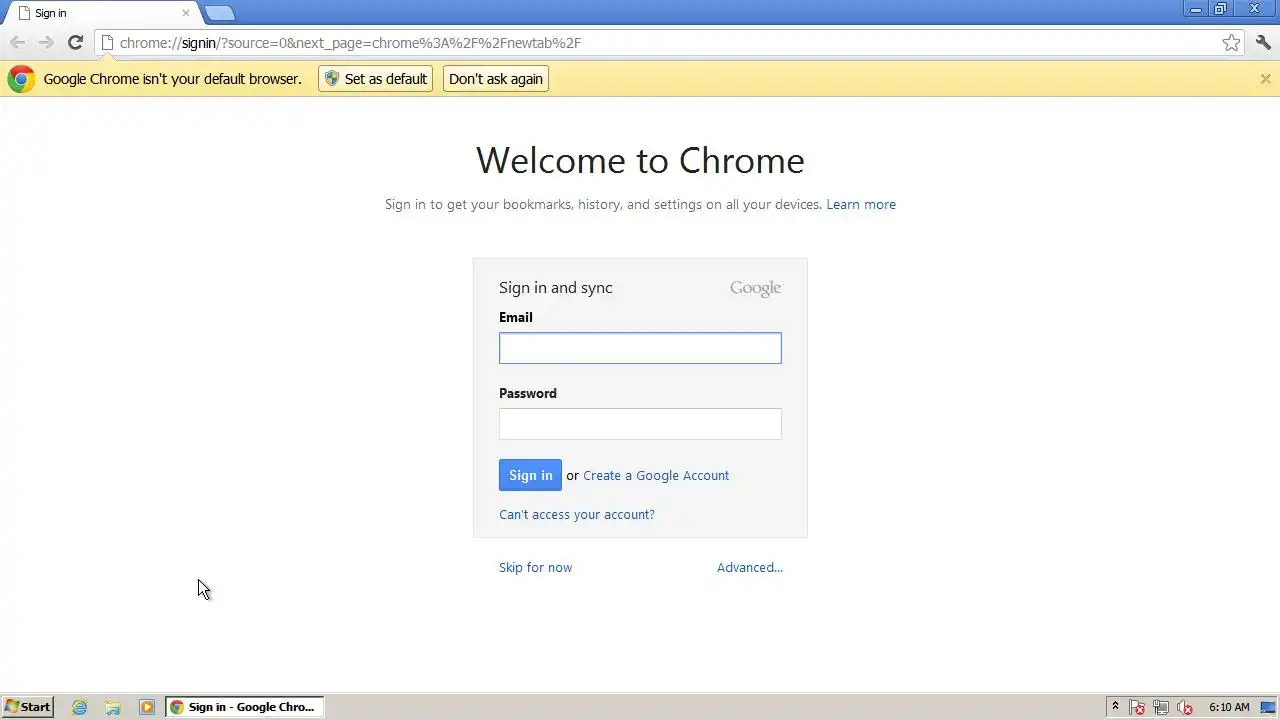Bookmark this page with the star icon
Viewport: 1280px width, 720px height.
tap(1231, 42)
